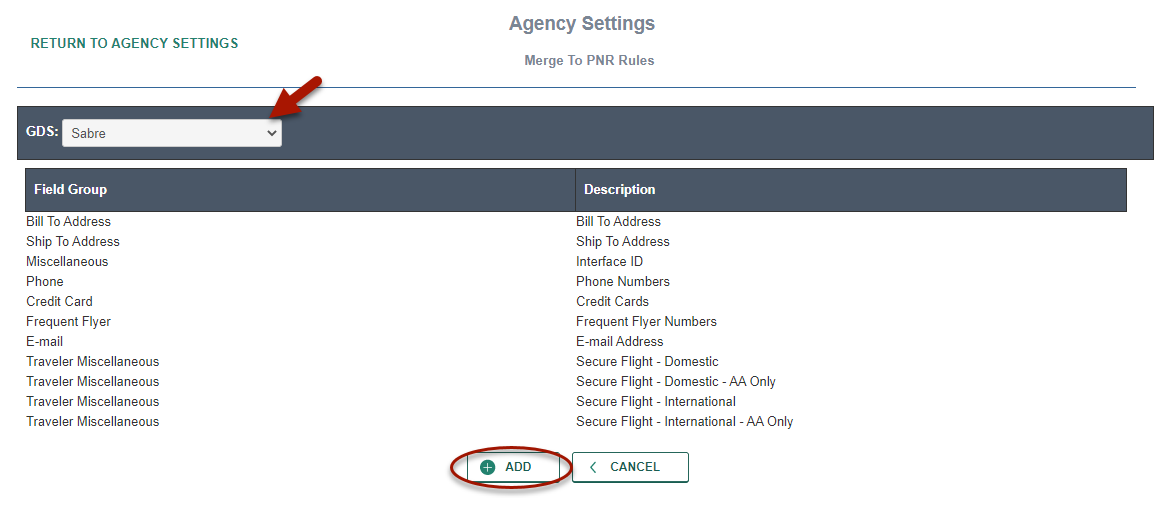This screenshot has height=507, width=1167.
Task: Click the ADD button
Action: click(513, 468)
